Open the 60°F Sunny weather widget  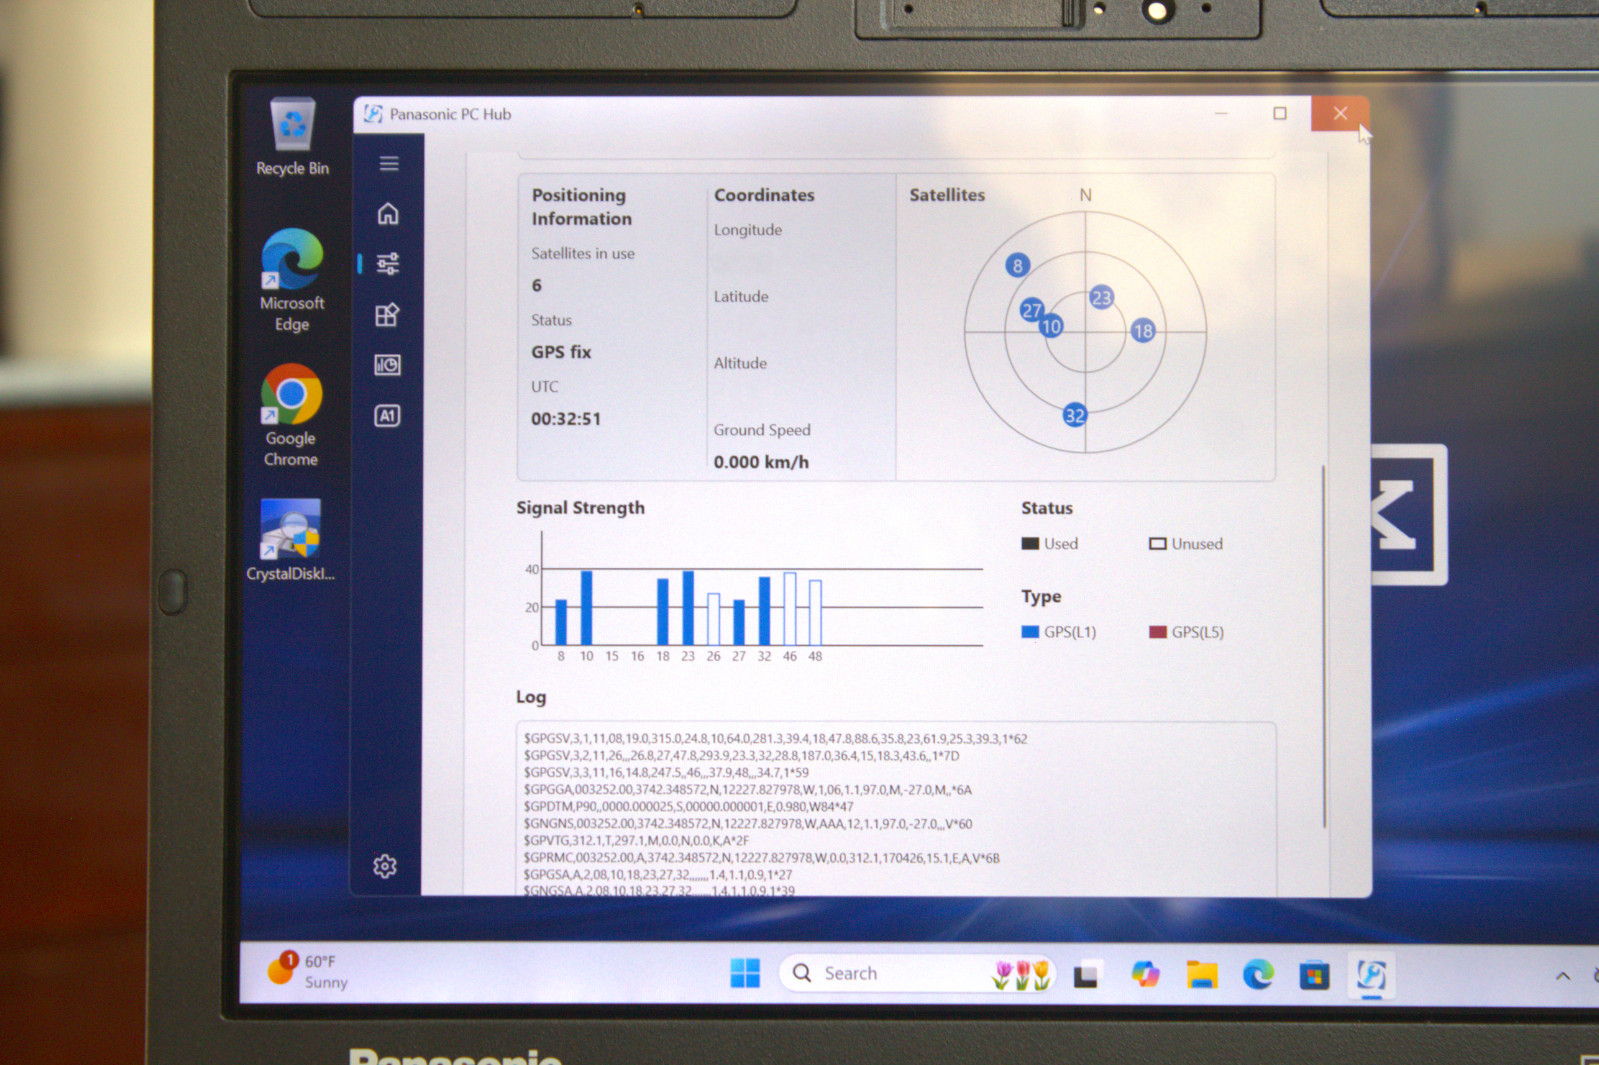pyautogui.click(x=307, y=971)
